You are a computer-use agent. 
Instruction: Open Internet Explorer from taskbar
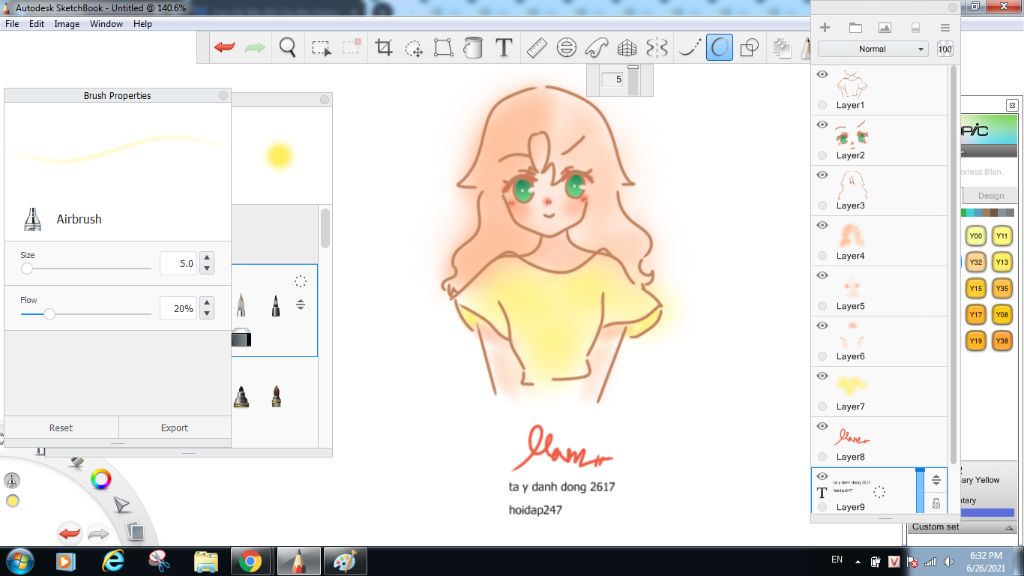[113, 561]
